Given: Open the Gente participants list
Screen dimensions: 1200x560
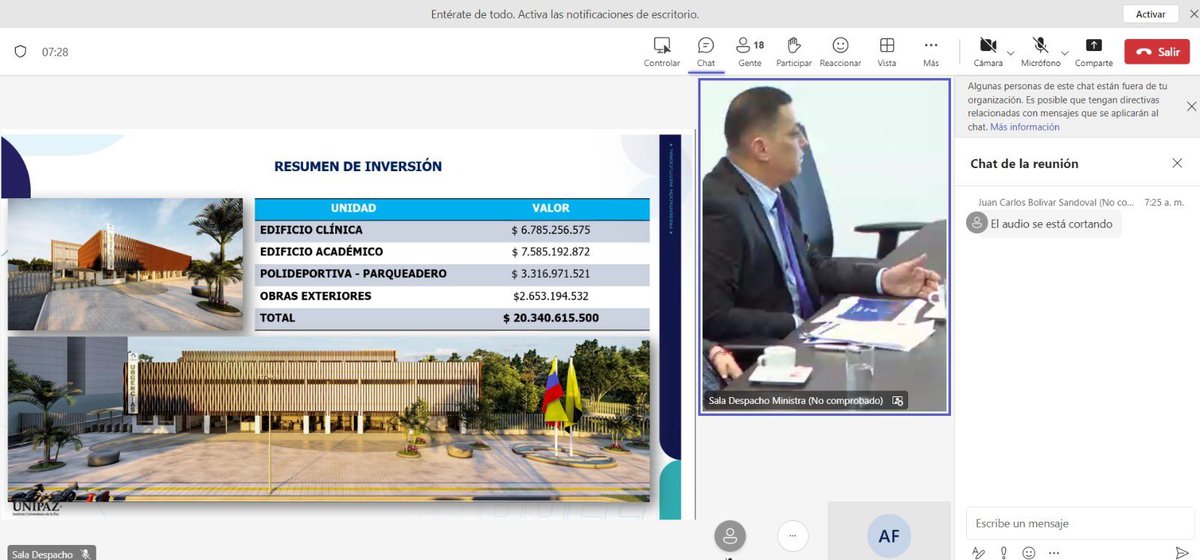Looking at the screenshot, I should (750, 52).
